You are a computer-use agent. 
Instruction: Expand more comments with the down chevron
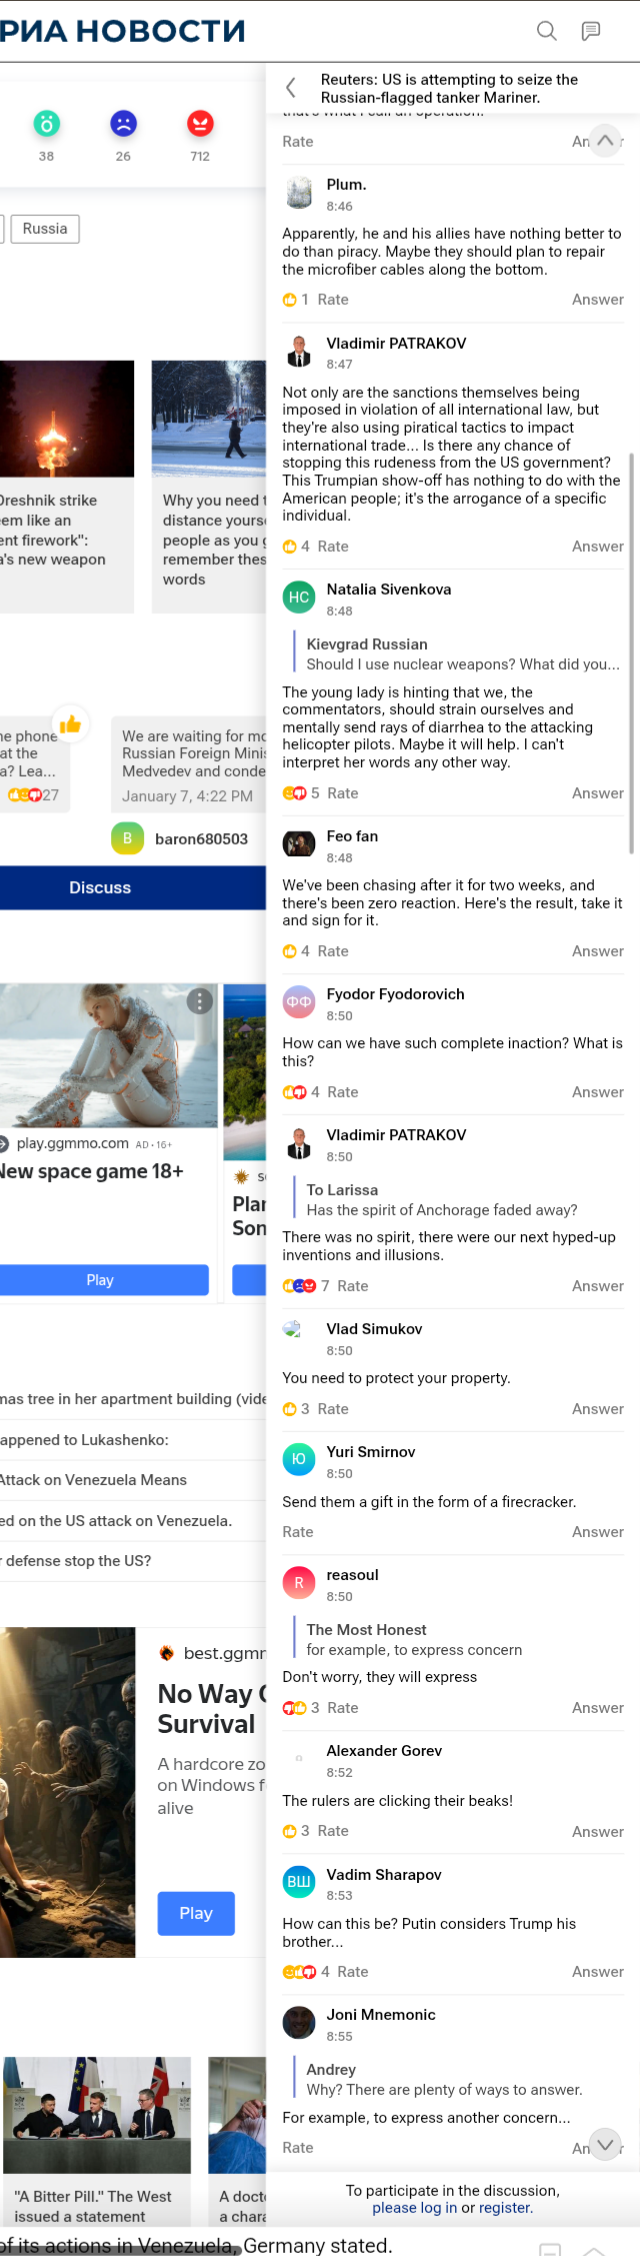tap(605, 2144)
